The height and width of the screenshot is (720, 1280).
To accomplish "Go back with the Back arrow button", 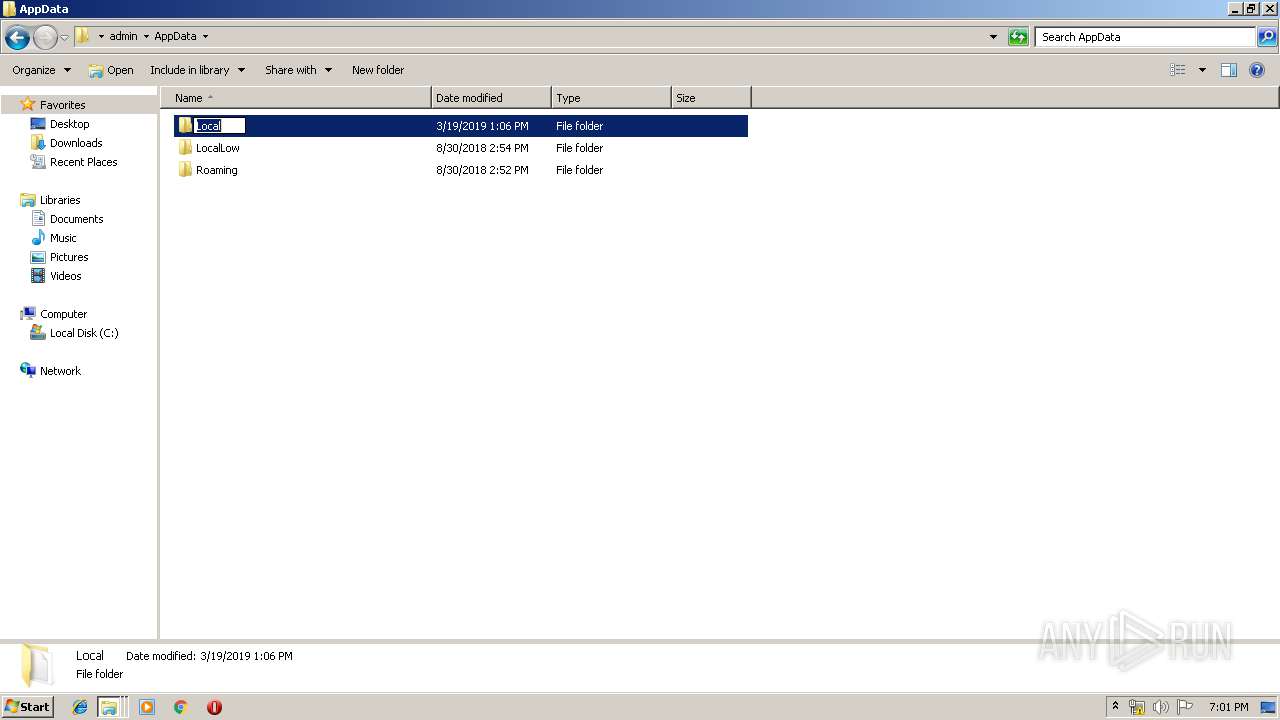I will [x=17, y=38].
